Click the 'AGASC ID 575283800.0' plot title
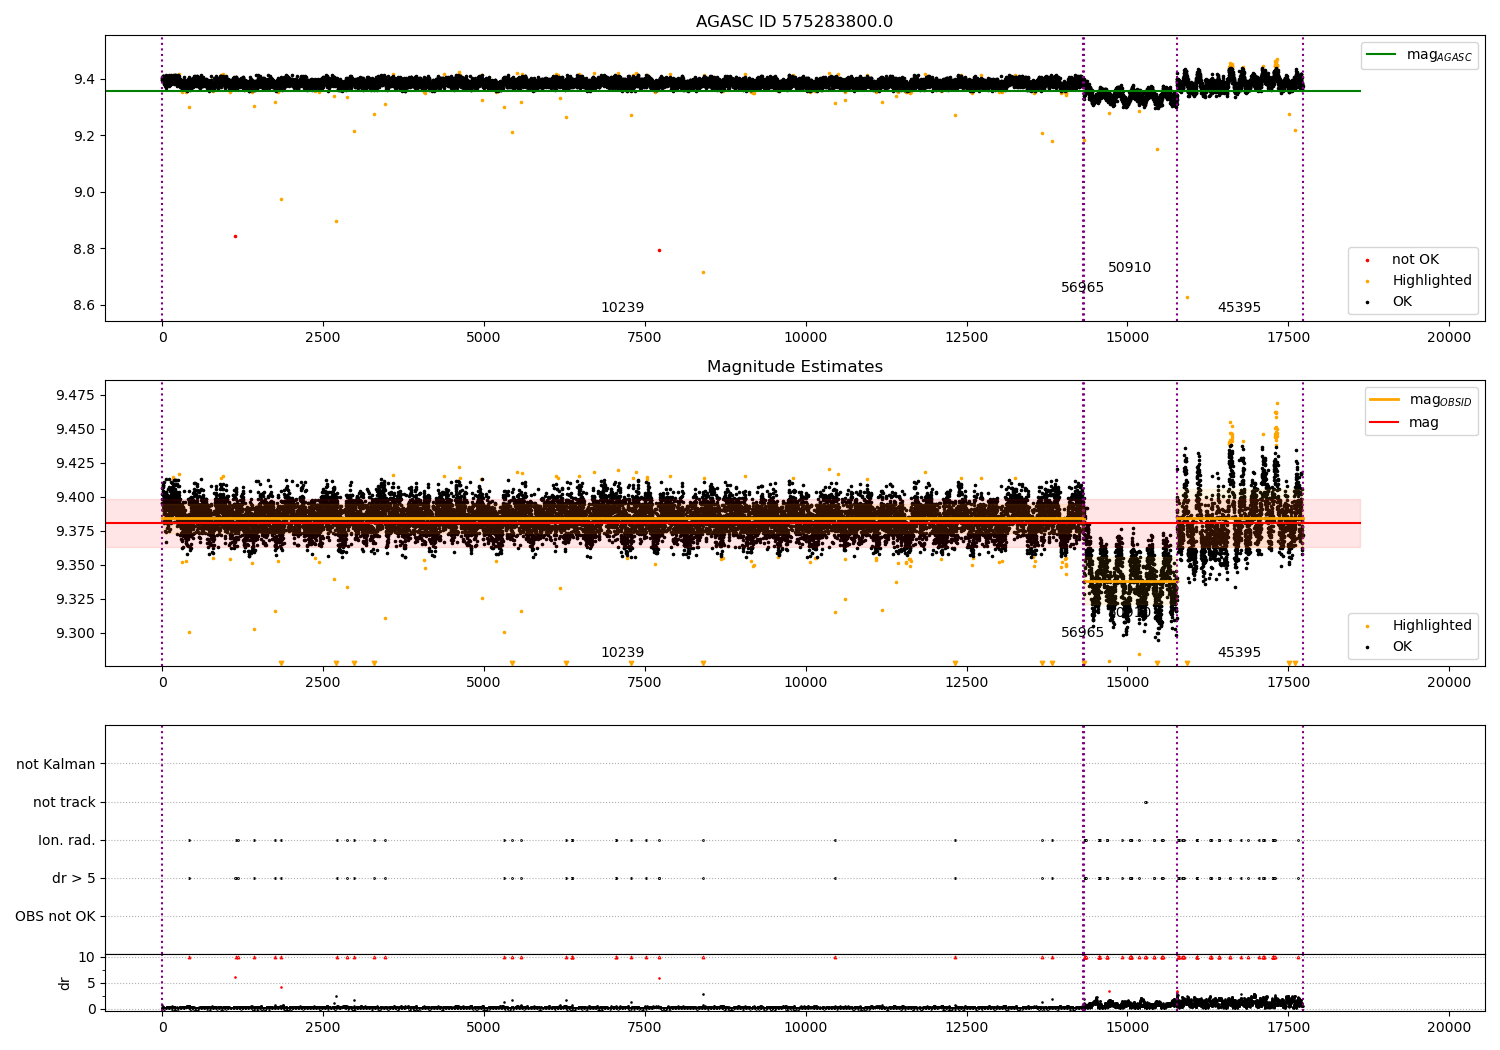The image size is (1500, 1050). [x=794, y=22]
